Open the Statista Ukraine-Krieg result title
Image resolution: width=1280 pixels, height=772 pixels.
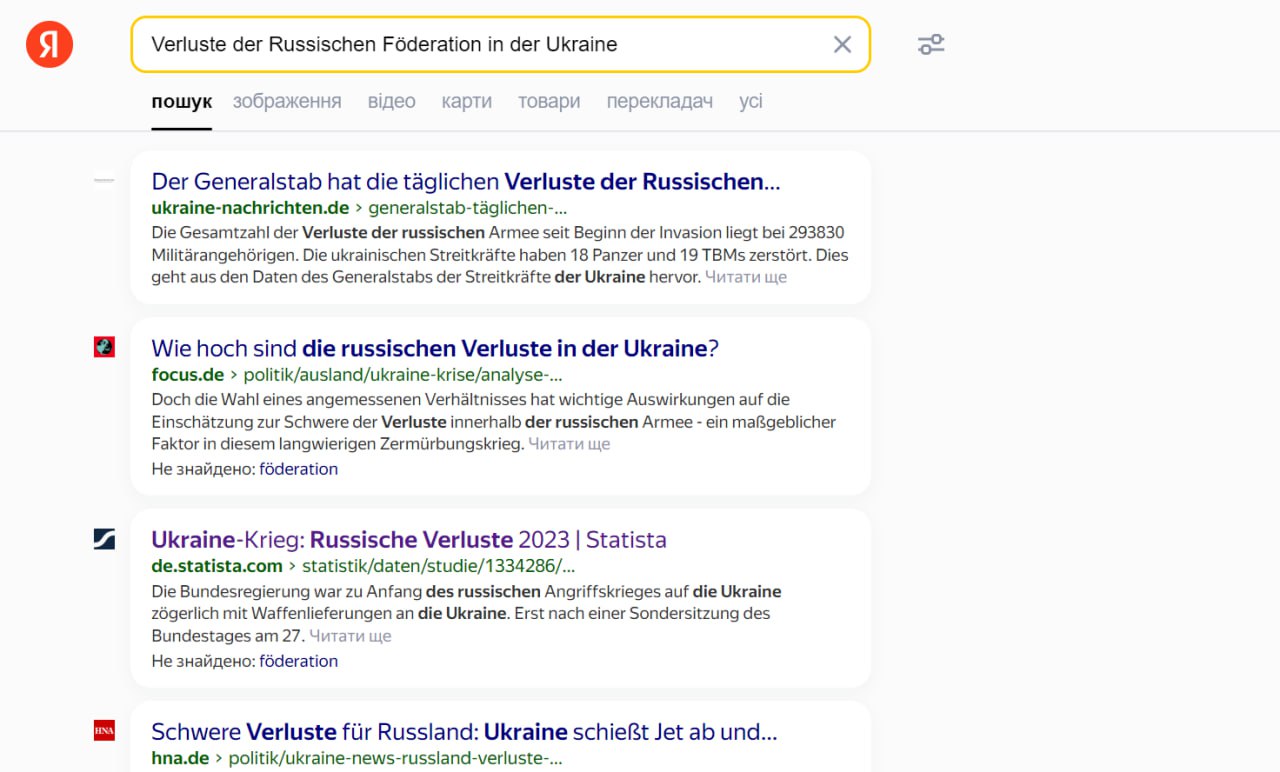(x=408, y=540)
